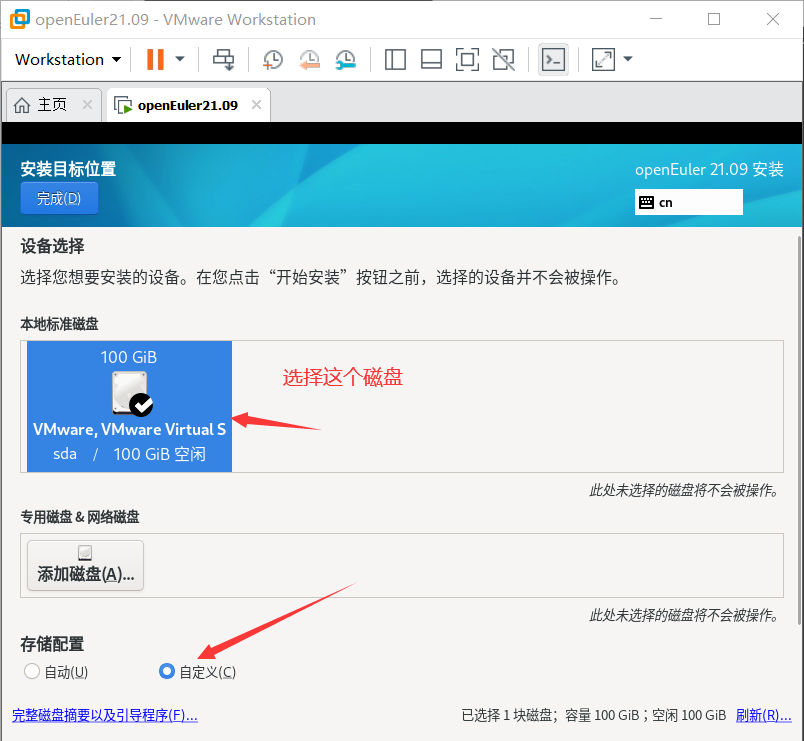Open the console view
The height and width of the screenshot is (741, 804).
[553, 59]
